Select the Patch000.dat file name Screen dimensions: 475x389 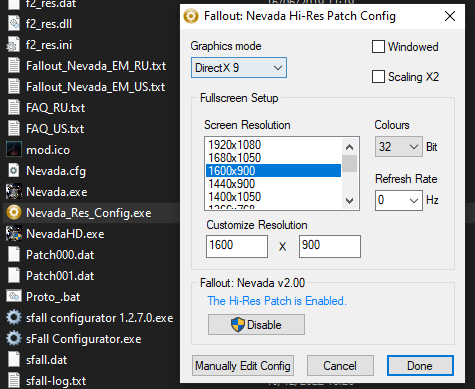pos(60,255)
